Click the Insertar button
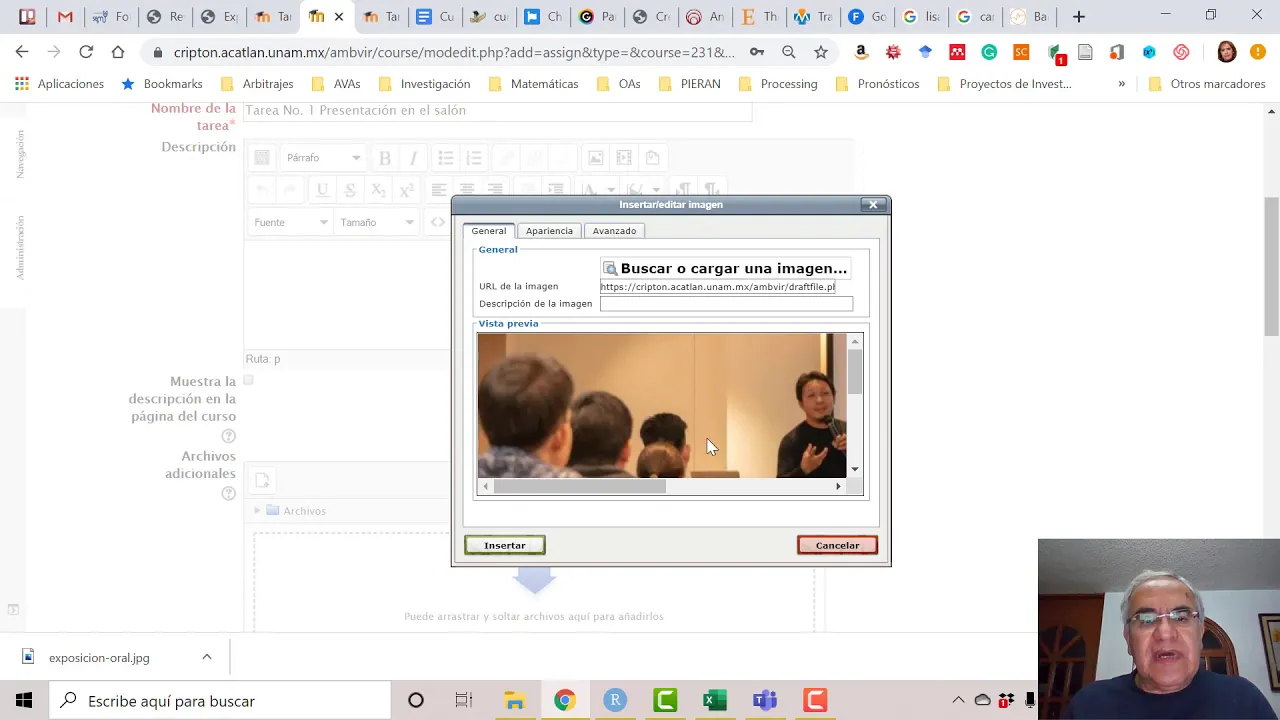This screenshot has width=1280, height=720. [x=505, y=545]
